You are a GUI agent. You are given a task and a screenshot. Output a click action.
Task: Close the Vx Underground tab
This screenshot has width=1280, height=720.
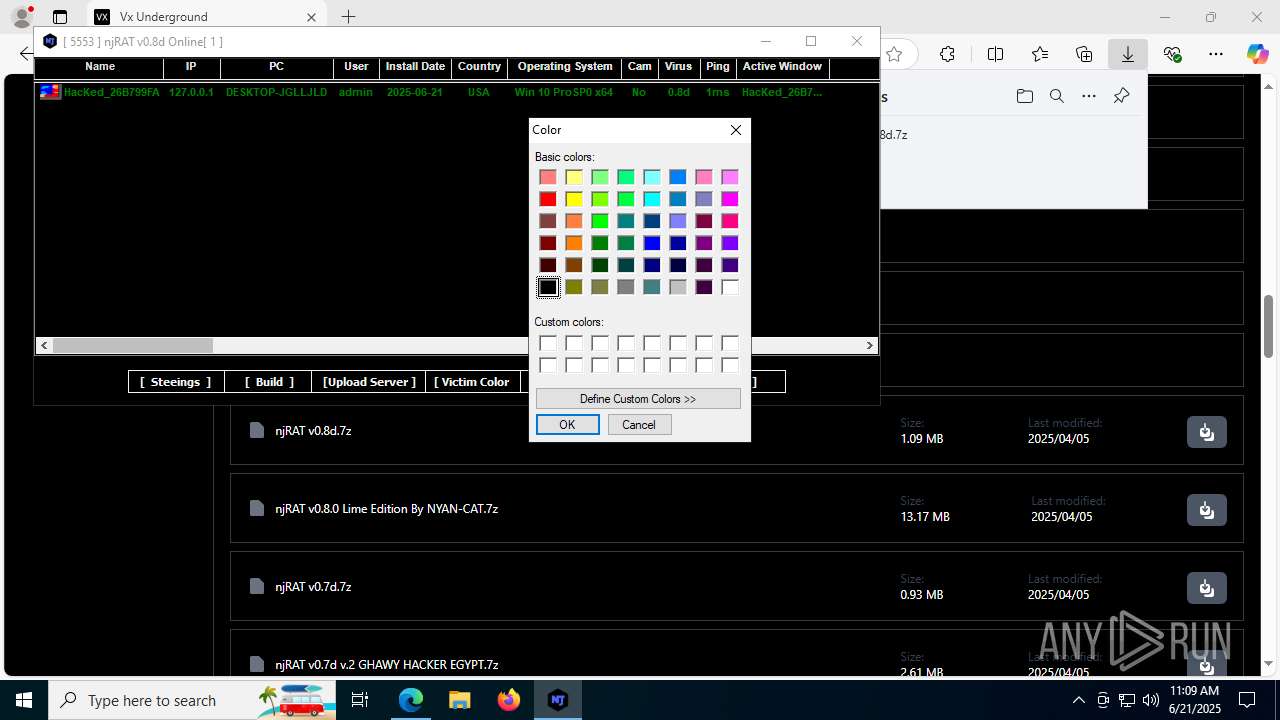point(312,17)
